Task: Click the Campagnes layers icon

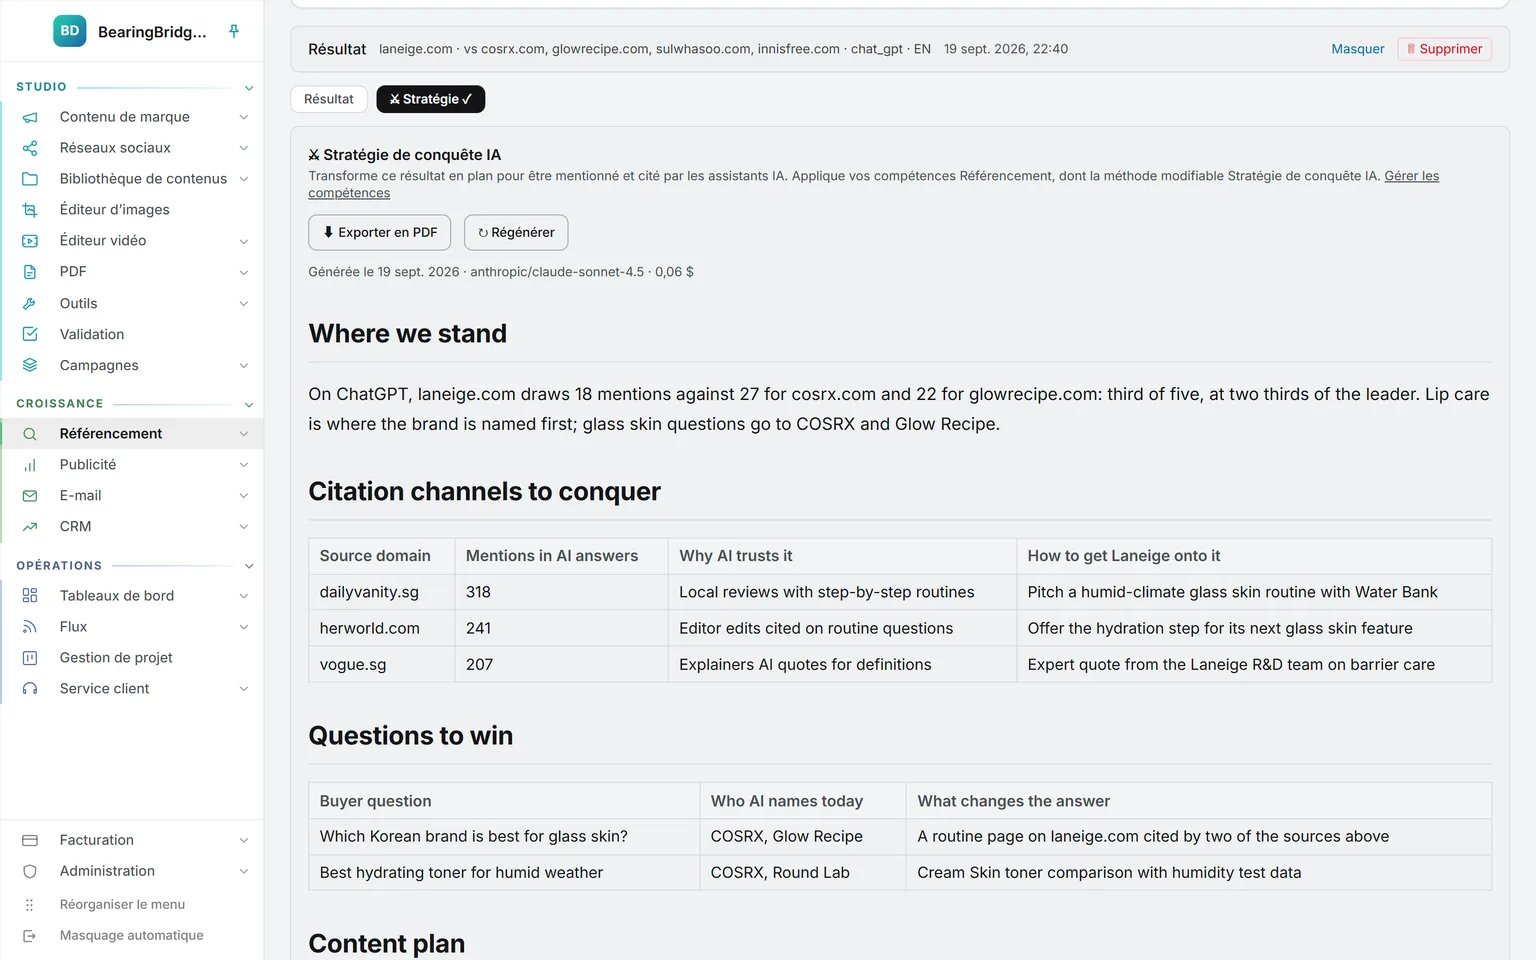Action: [30, 365]
